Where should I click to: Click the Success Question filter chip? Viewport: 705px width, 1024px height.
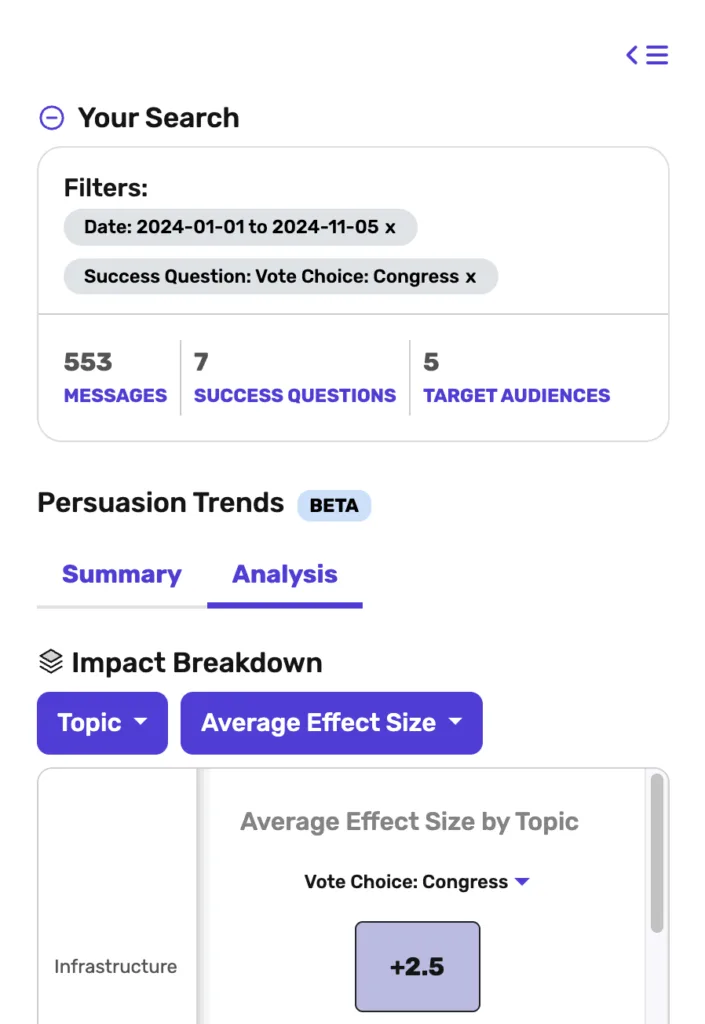coord(281,277)
